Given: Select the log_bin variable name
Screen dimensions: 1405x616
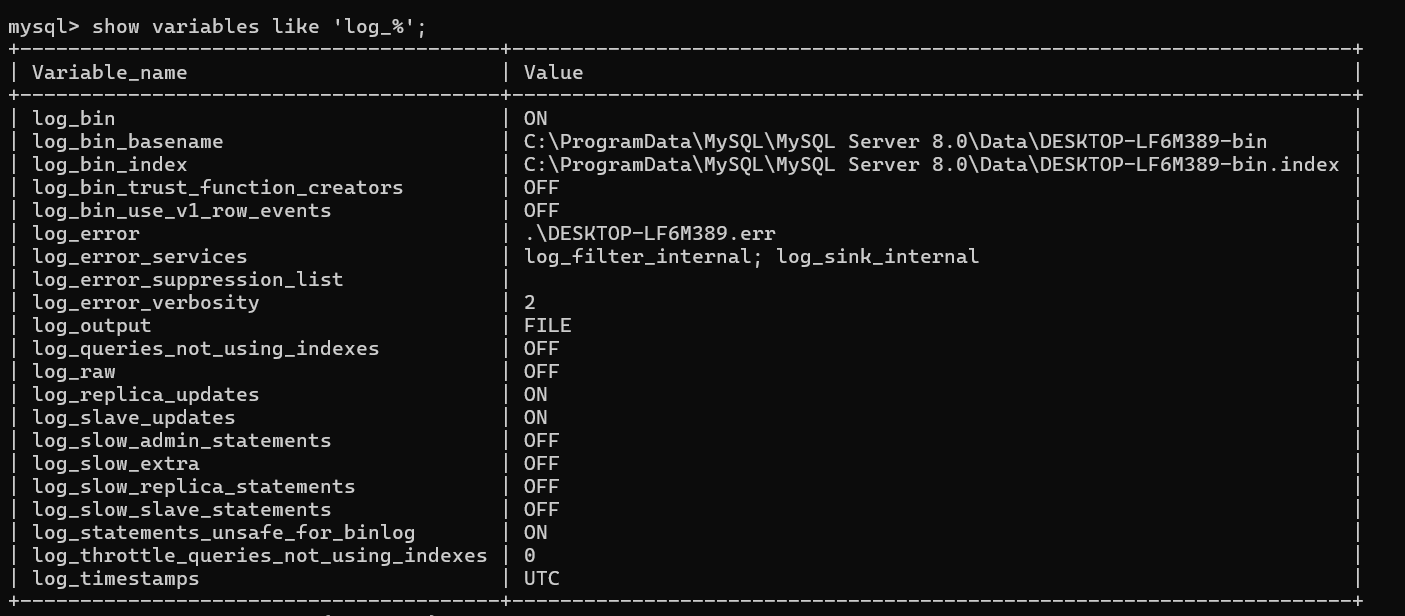Looking at the screenshot, I should tap(73, 119).
